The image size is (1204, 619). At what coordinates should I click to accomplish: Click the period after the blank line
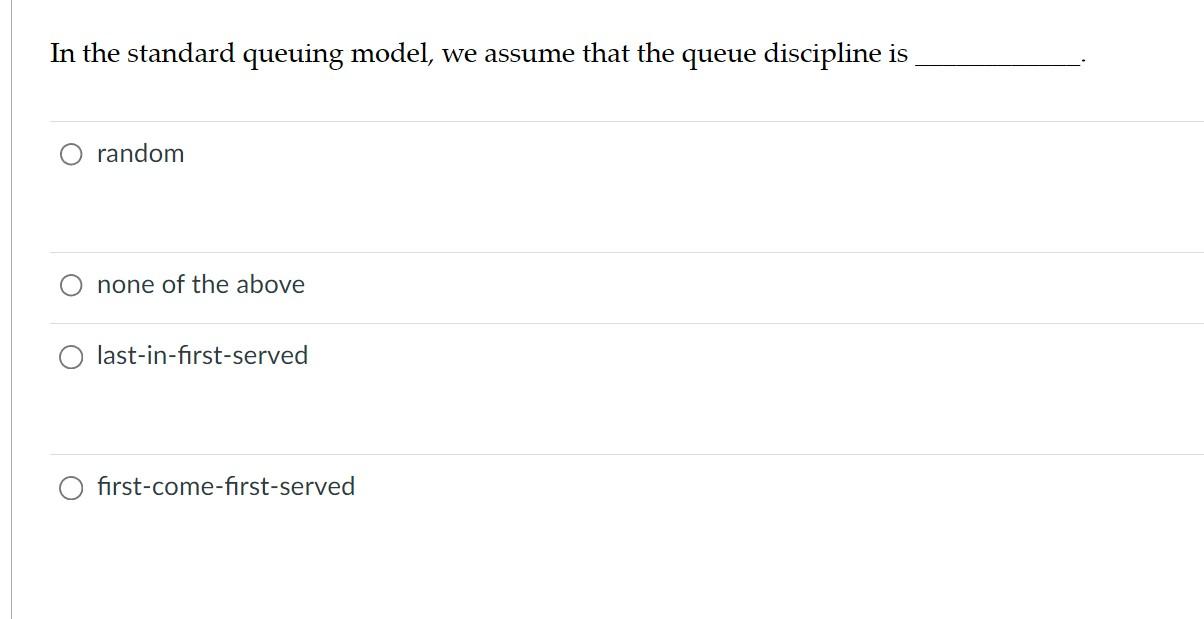[1082, 62]
